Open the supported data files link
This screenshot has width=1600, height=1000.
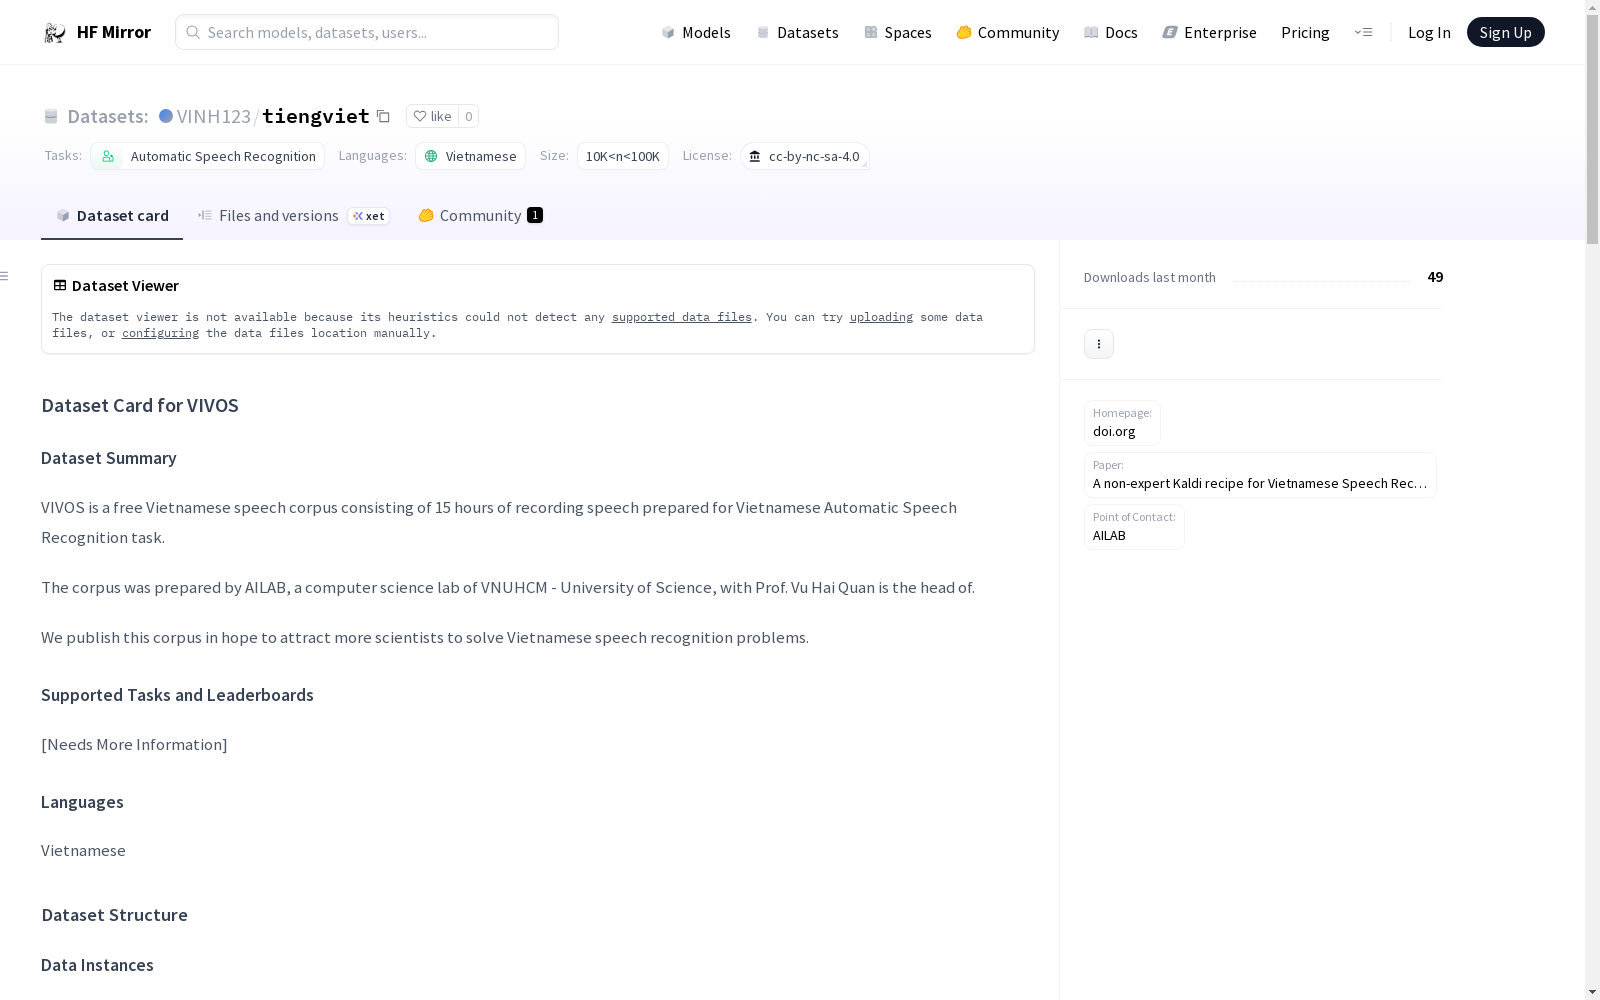pos(682,317)
